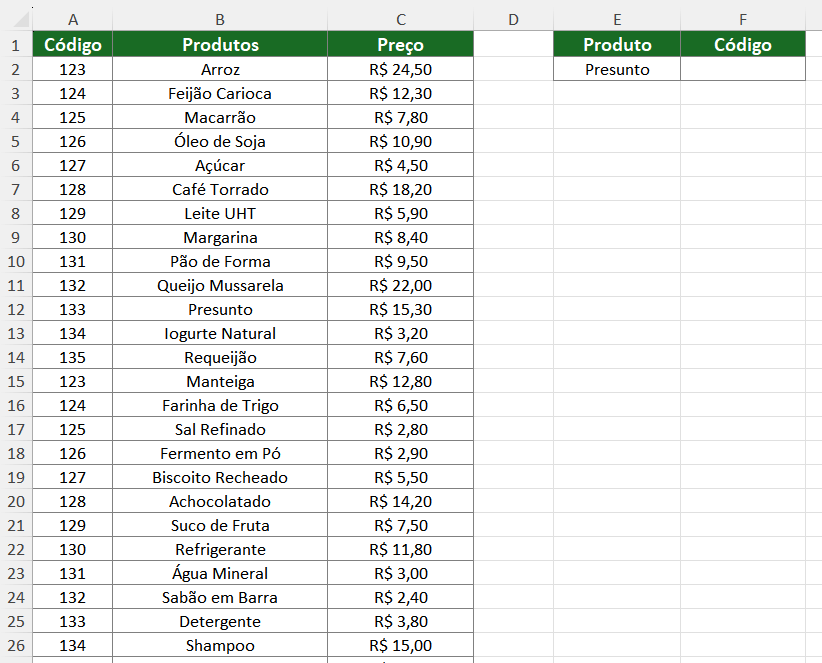Select the Shampoo product cell
Viewport: 822px width, 663px height.
[220, 646]
